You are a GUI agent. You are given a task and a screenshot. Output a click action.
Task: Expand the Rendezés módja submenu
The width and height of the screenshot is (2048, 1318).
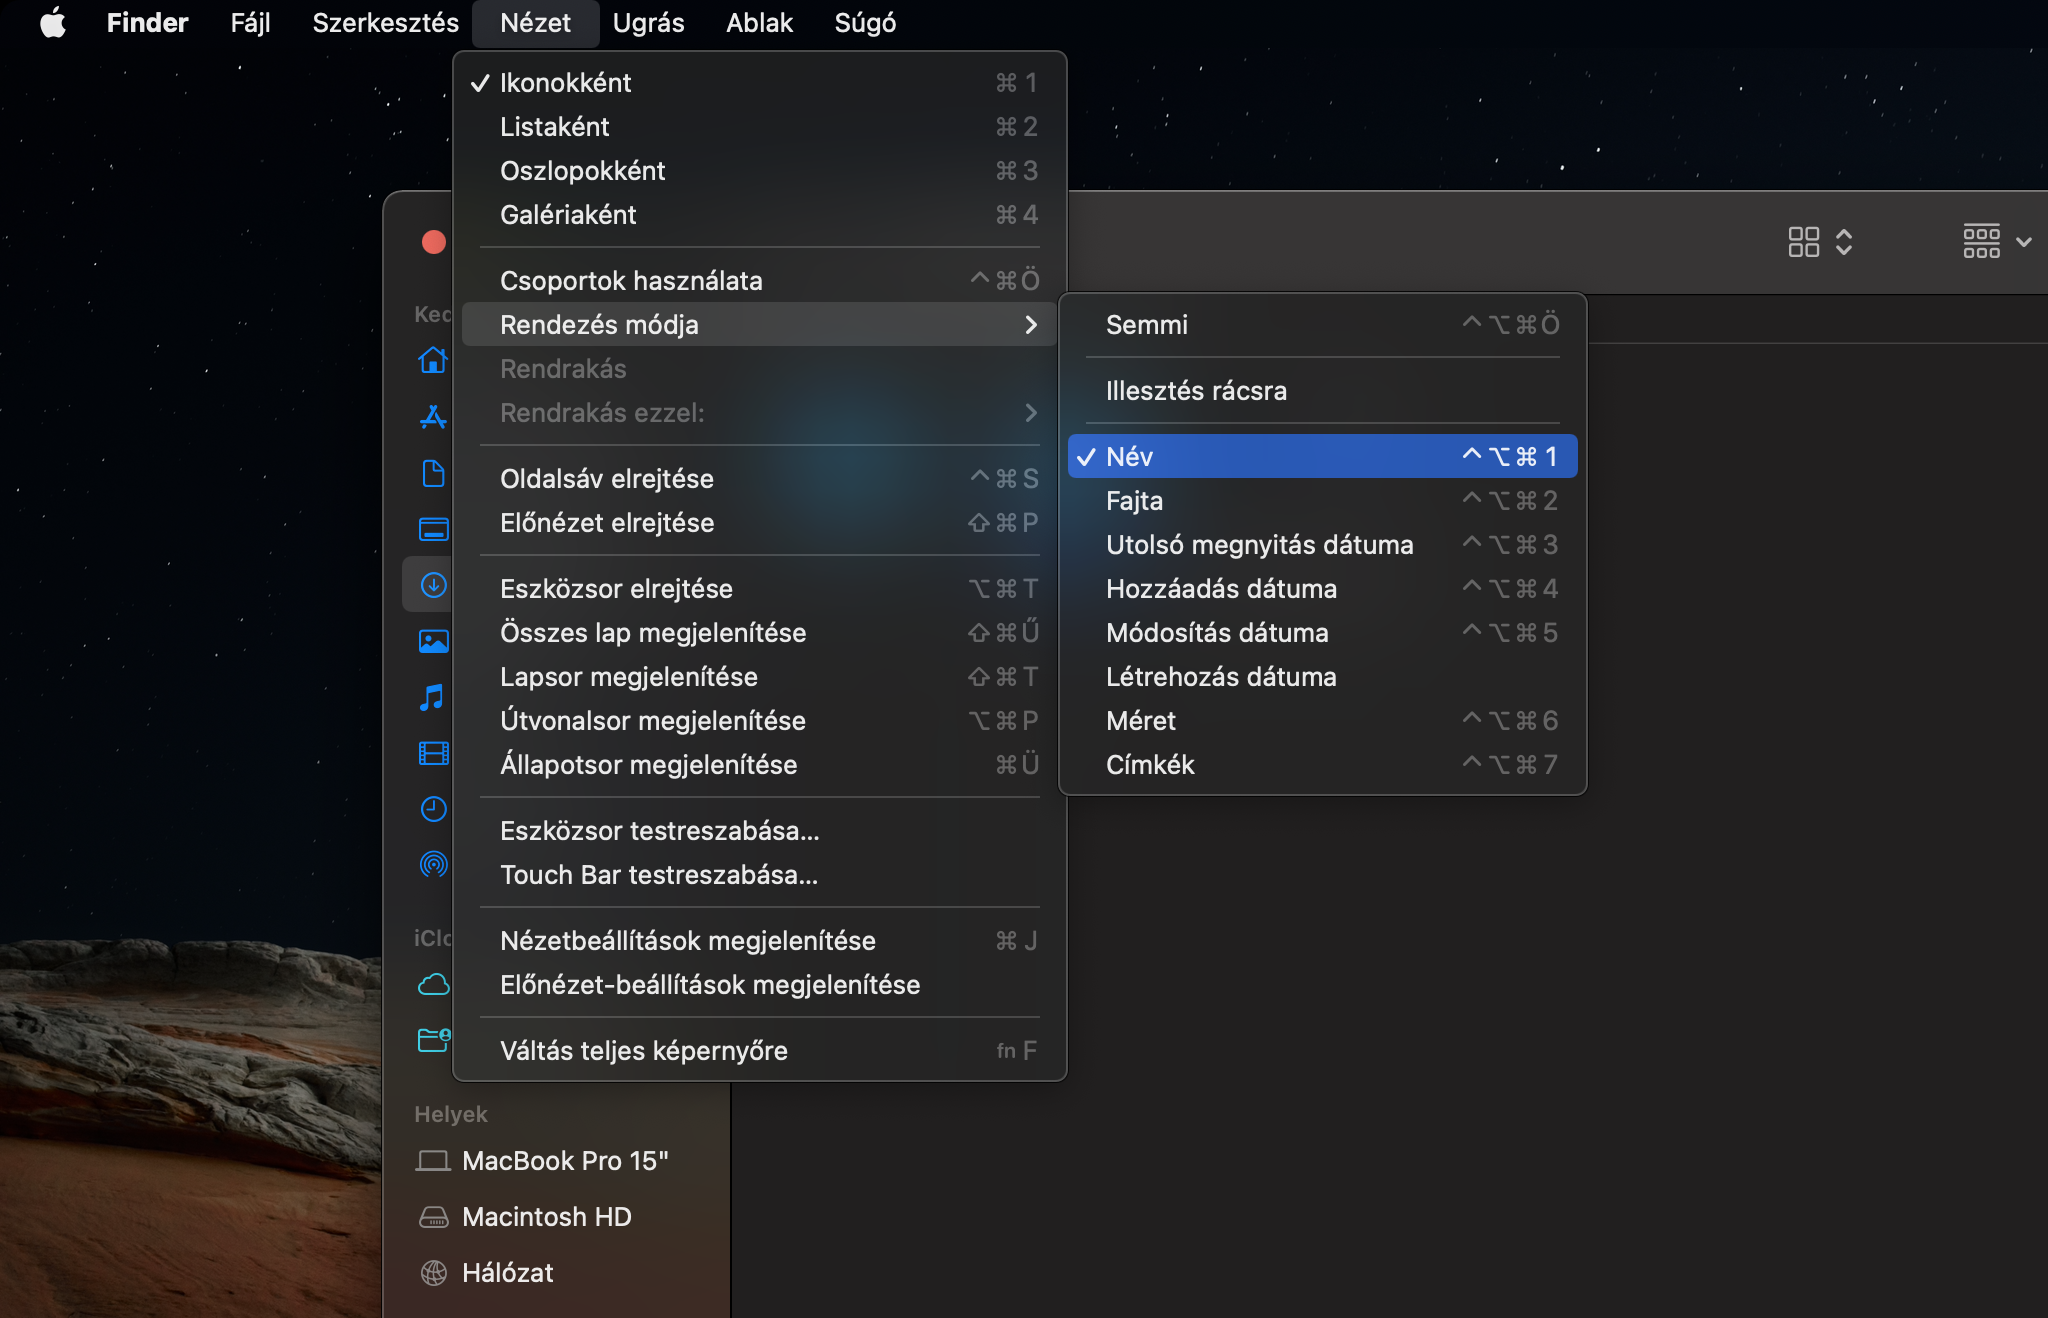coord(760,325)
